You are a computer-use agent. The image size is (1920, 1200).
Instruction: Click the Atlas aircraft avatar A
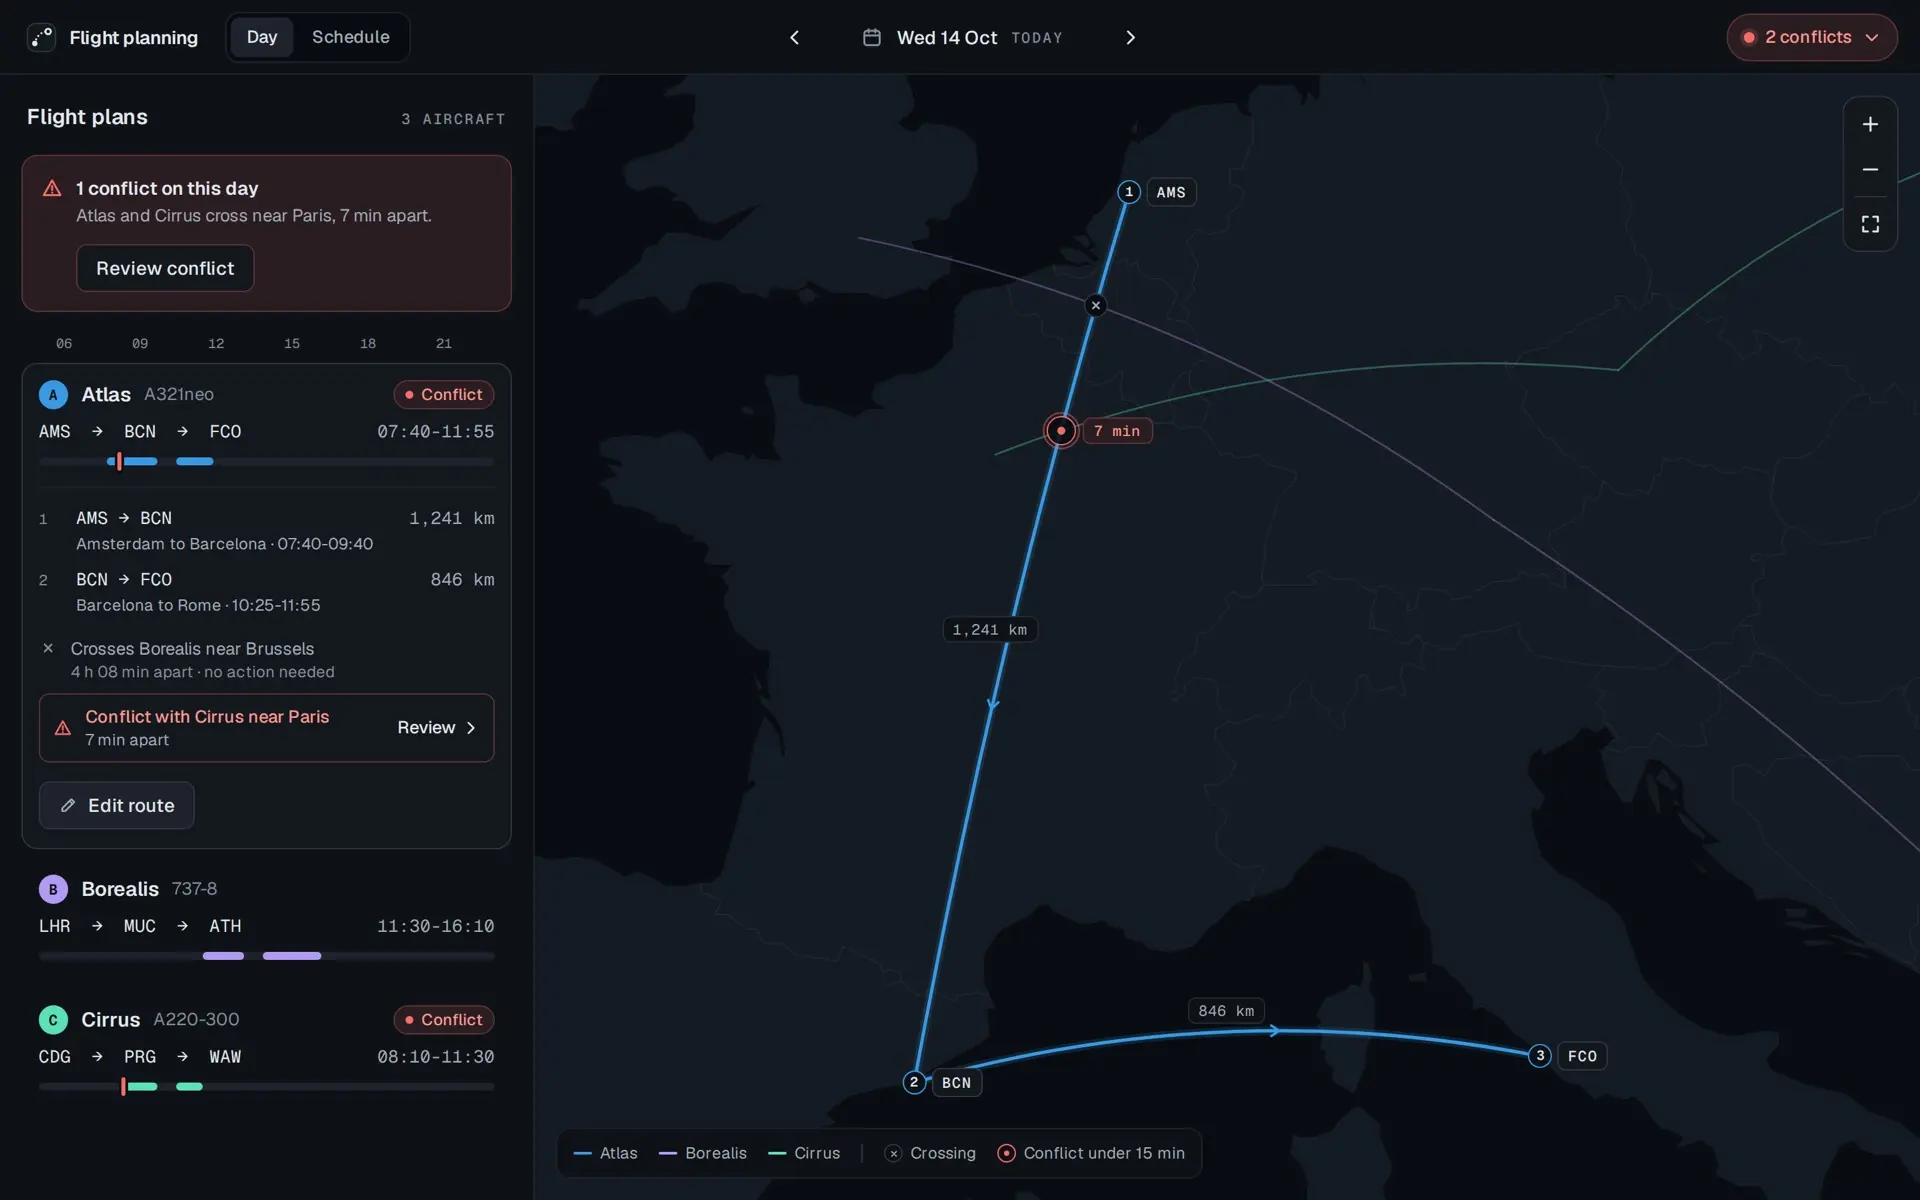[53, 394]
